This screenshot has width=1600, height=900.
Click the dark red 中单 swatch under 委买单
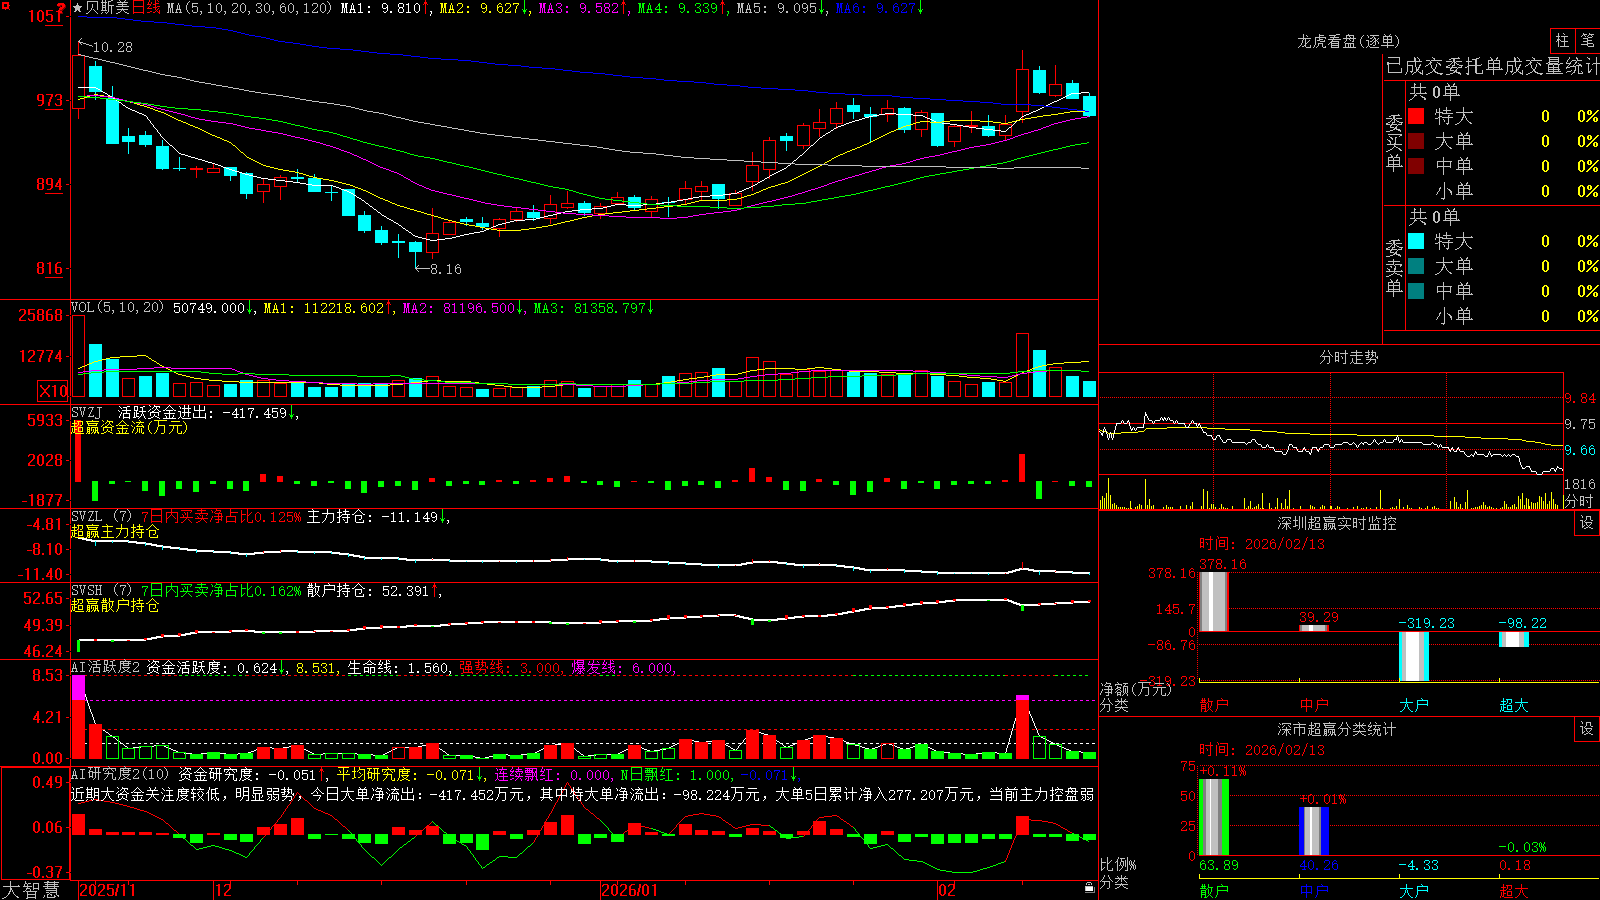[1416, 166]
